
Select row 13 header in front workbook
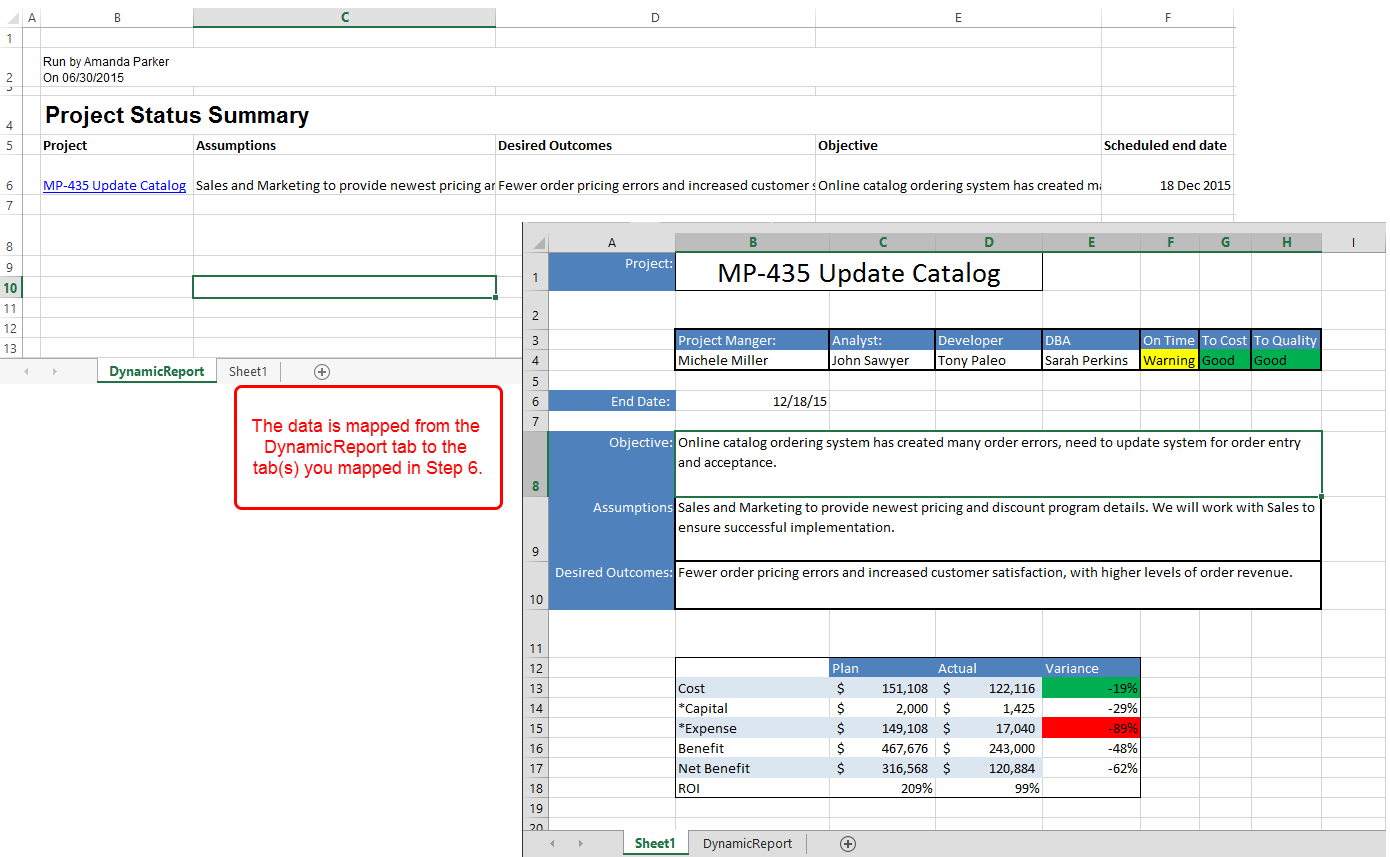pyautogui.click(x=536, y=688)
